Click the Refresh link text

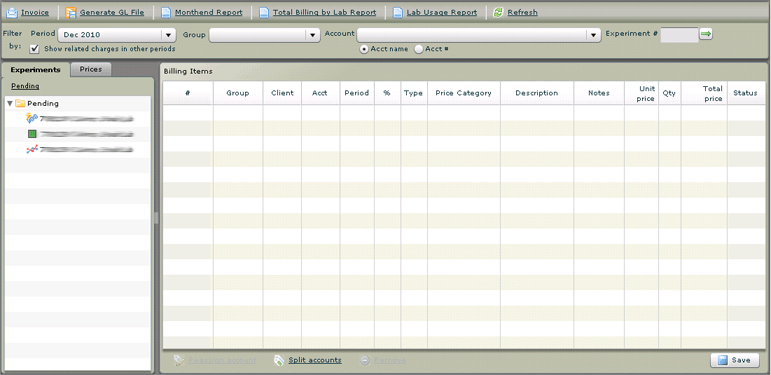tap(522, 13)
